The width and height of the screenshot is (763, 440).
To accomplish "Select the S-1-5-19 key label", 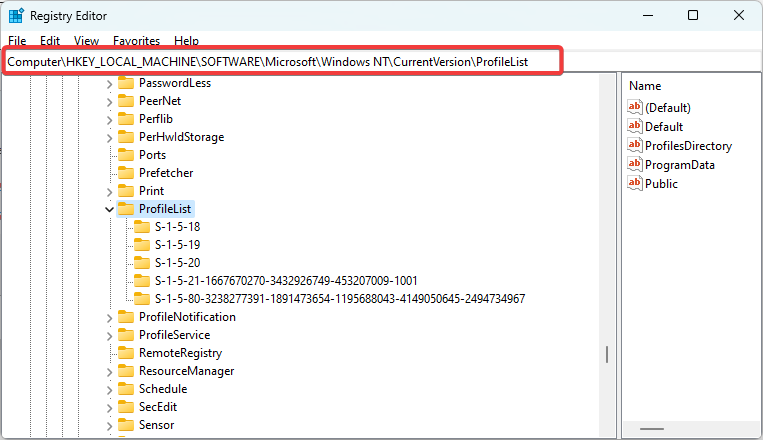I will click(178, 245).
